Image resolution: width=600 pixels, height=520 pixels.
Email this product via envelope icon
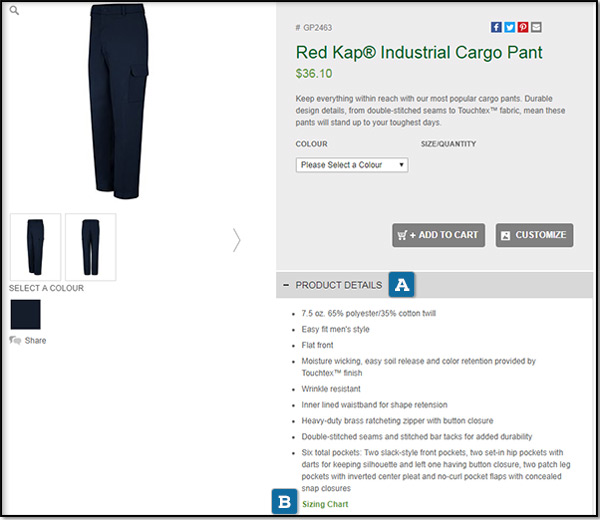536,27
